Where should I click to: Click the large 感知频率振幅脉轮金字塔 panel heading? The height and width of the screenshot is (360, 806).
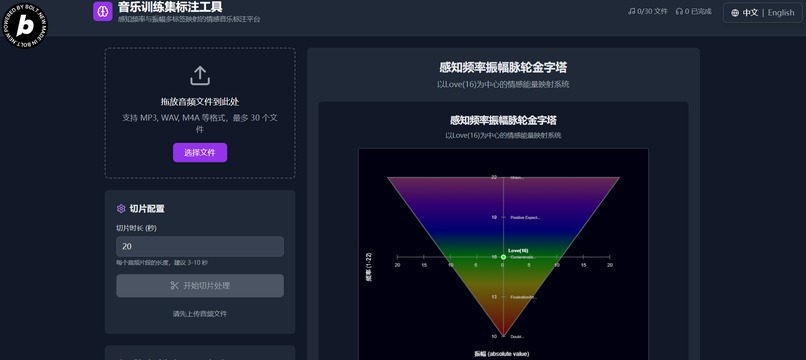point(503,67)
